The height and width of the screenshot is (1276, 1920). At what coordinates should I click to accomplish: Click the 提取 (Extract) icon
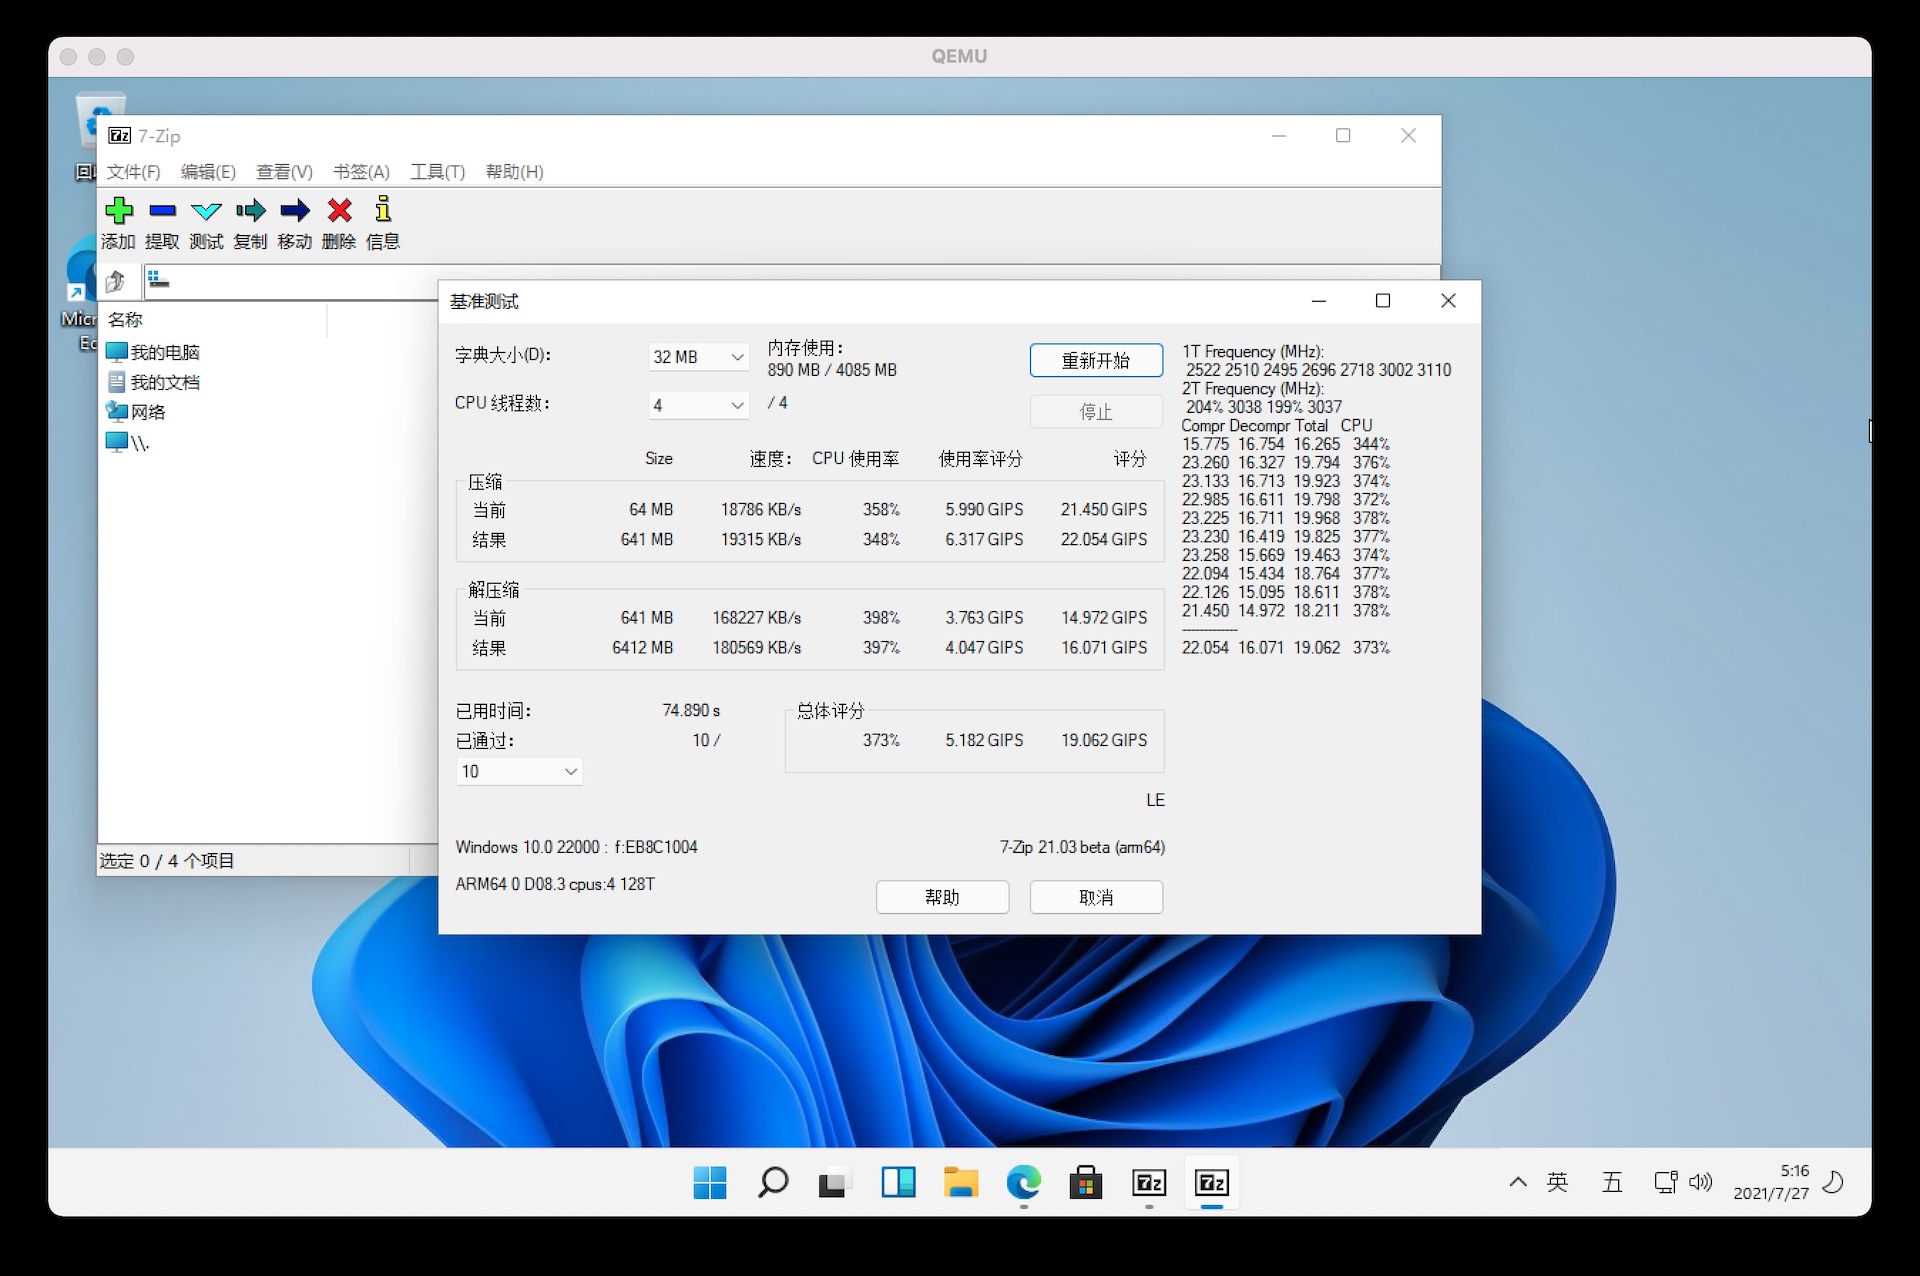pos(161,222)
